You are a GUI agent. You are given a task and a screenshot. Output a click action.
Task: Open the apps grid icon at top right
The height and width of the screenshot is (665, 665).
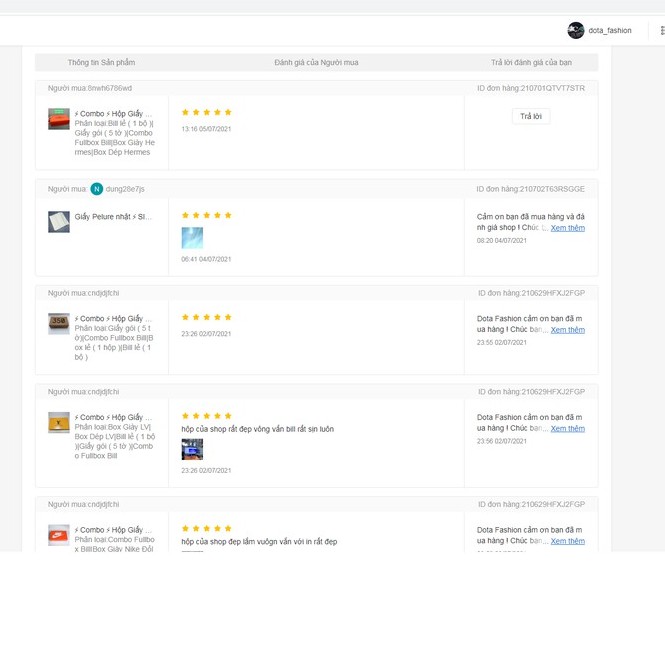click(x=661, y=30)
